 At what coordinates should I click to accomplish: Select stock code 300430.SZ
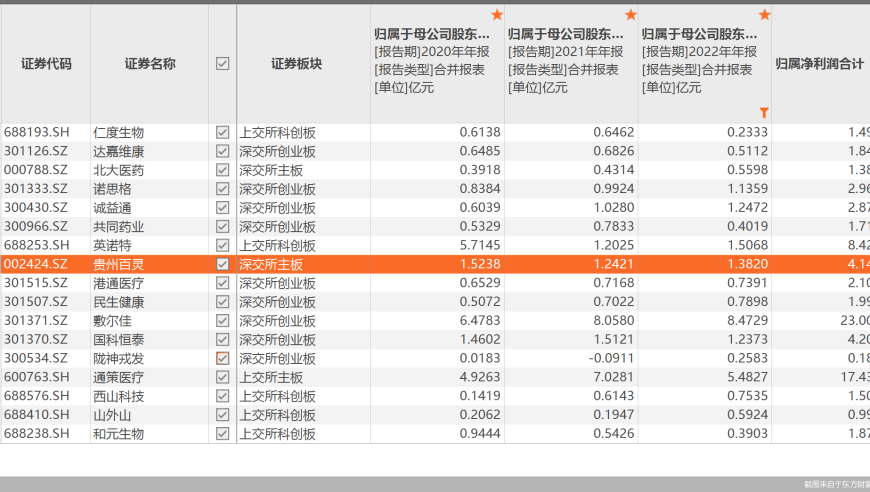[x=36, y=207]
